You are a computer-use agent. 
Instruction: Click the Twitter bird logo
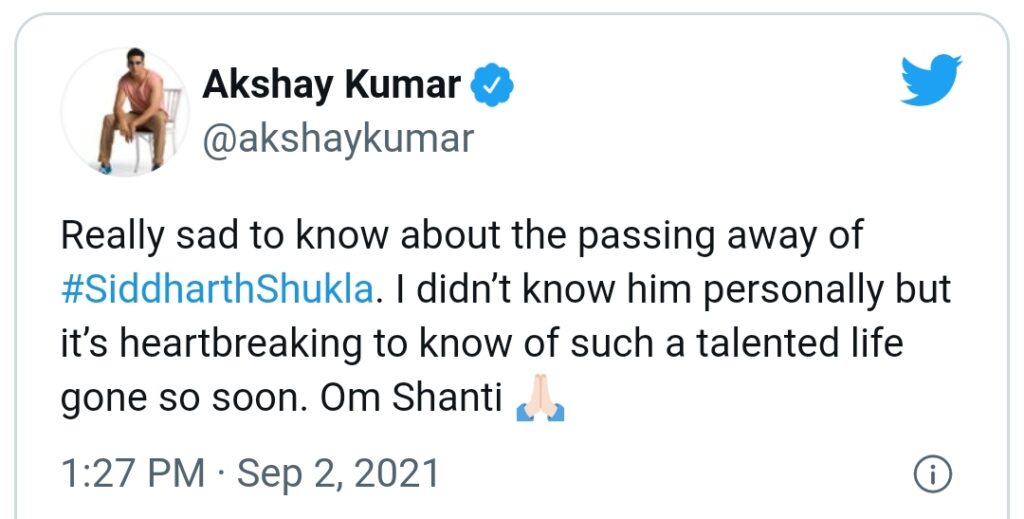931,81
